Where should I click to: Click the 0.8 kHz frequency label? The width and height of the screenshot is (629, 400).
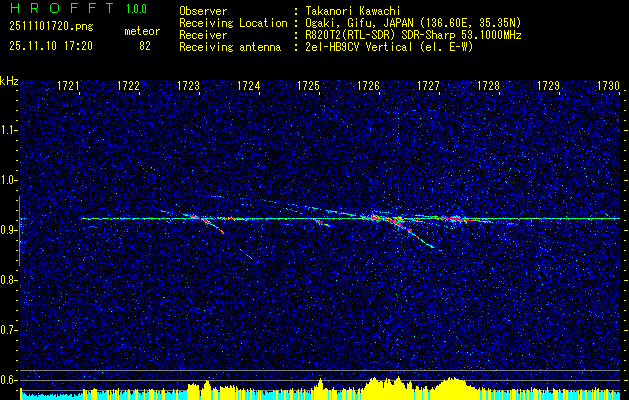coord(7,280)
